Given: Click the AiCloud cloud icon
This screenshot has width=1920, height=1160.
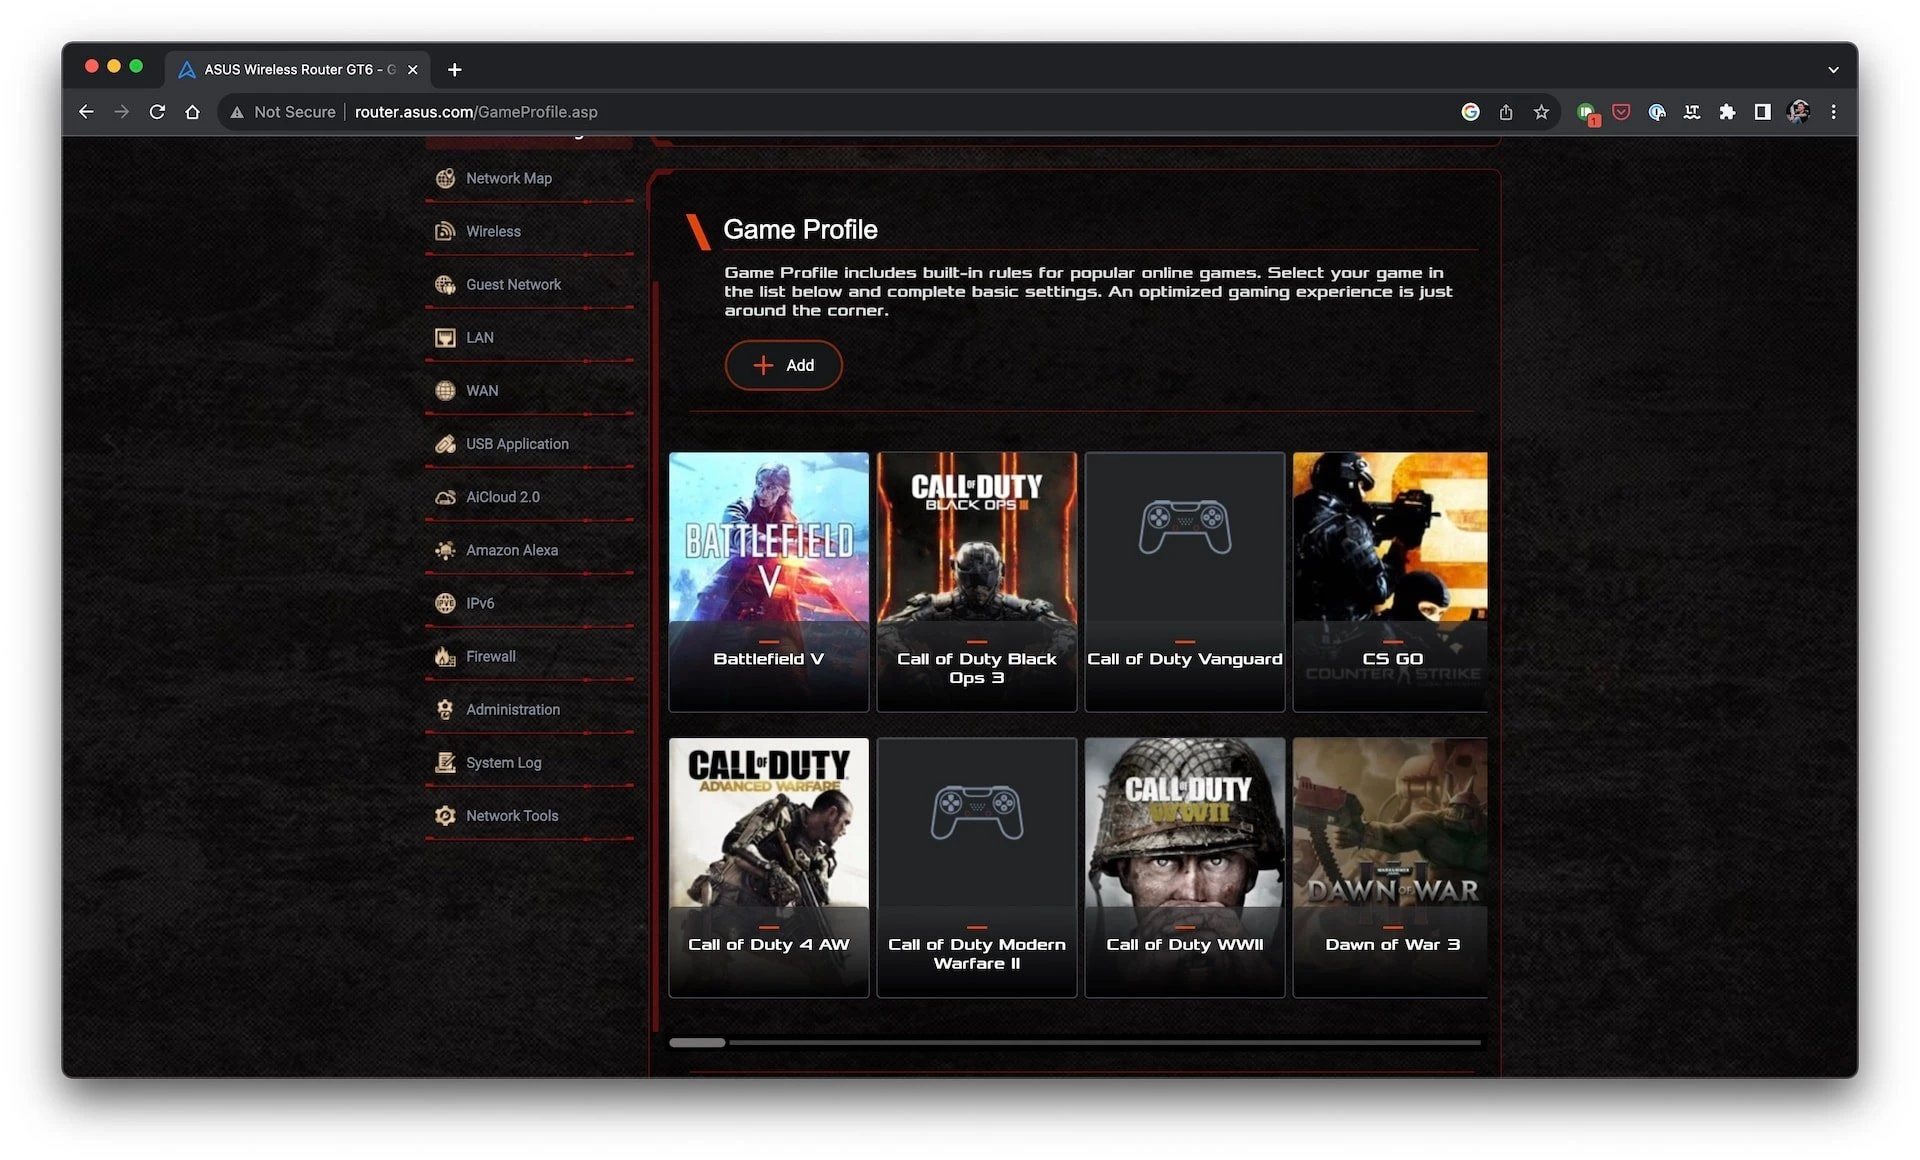Looking at the screenshot, I should point(445,497).
